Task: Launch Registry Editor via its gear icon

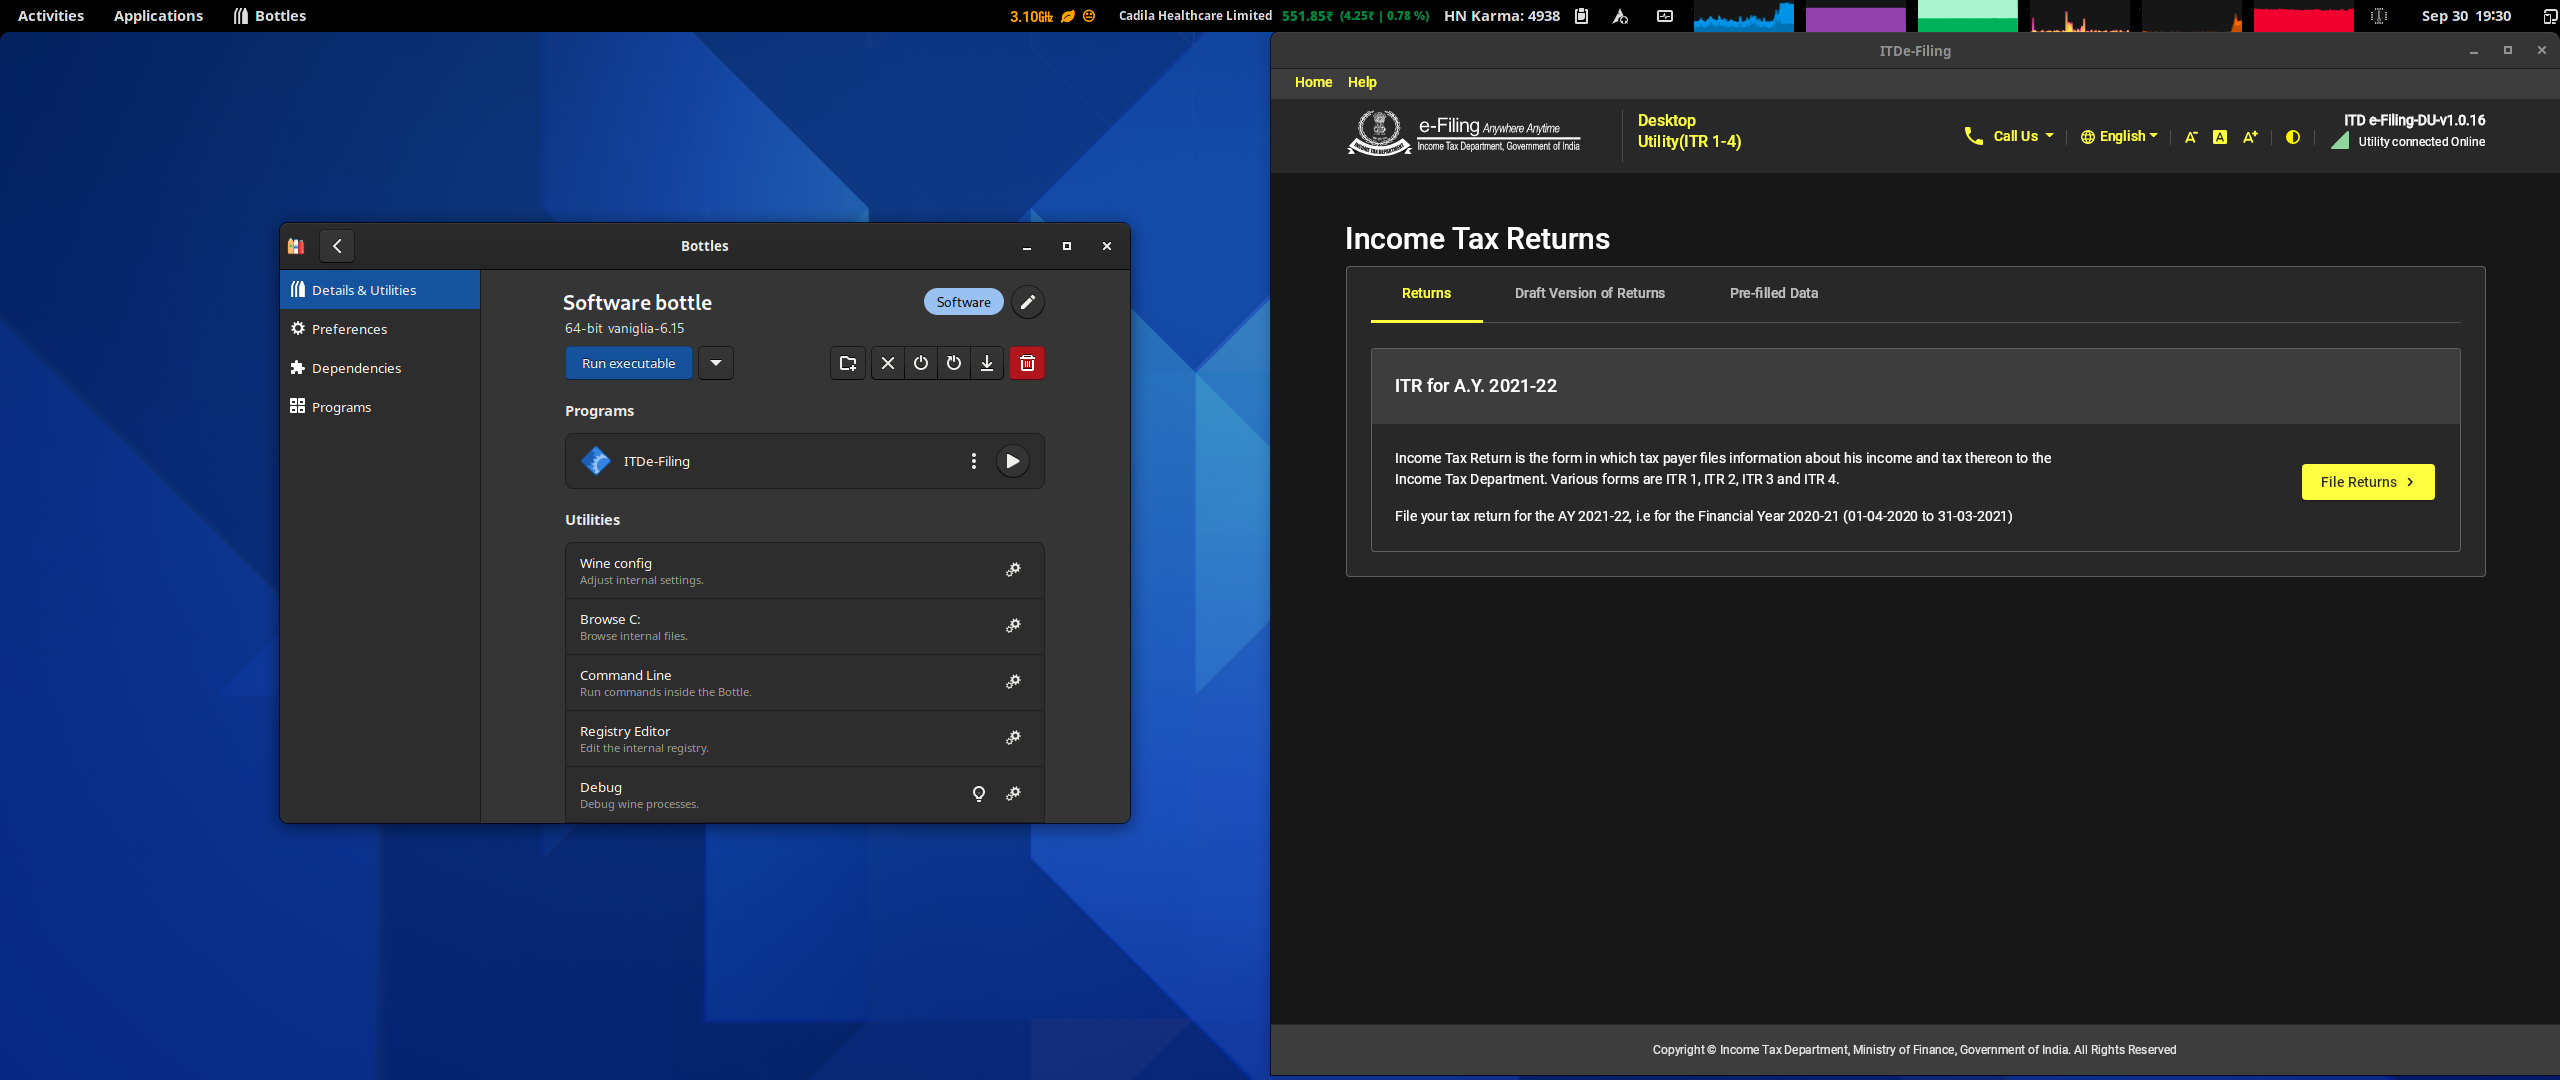Action: tap(1013, 738)
